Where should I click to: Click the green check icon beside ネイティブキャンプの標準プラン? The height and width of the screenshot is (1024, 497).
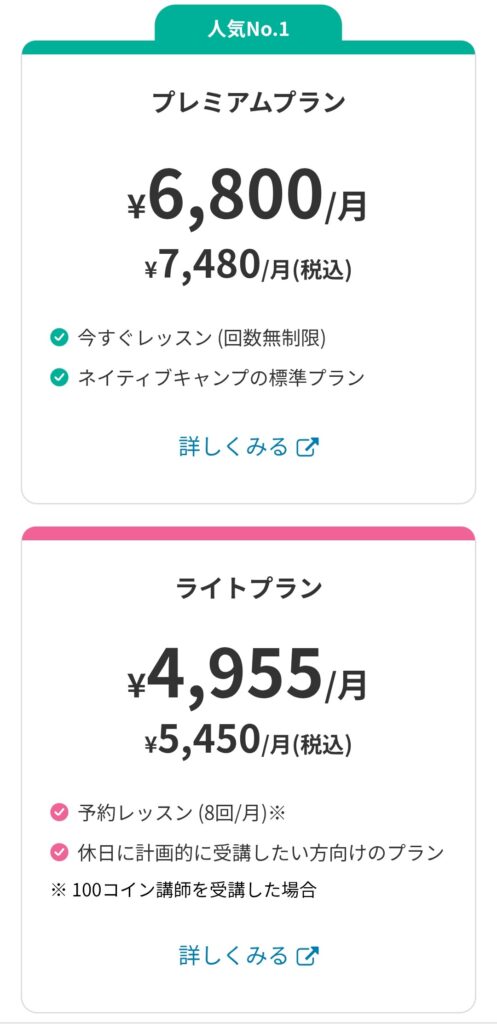[x=59, y=377]
